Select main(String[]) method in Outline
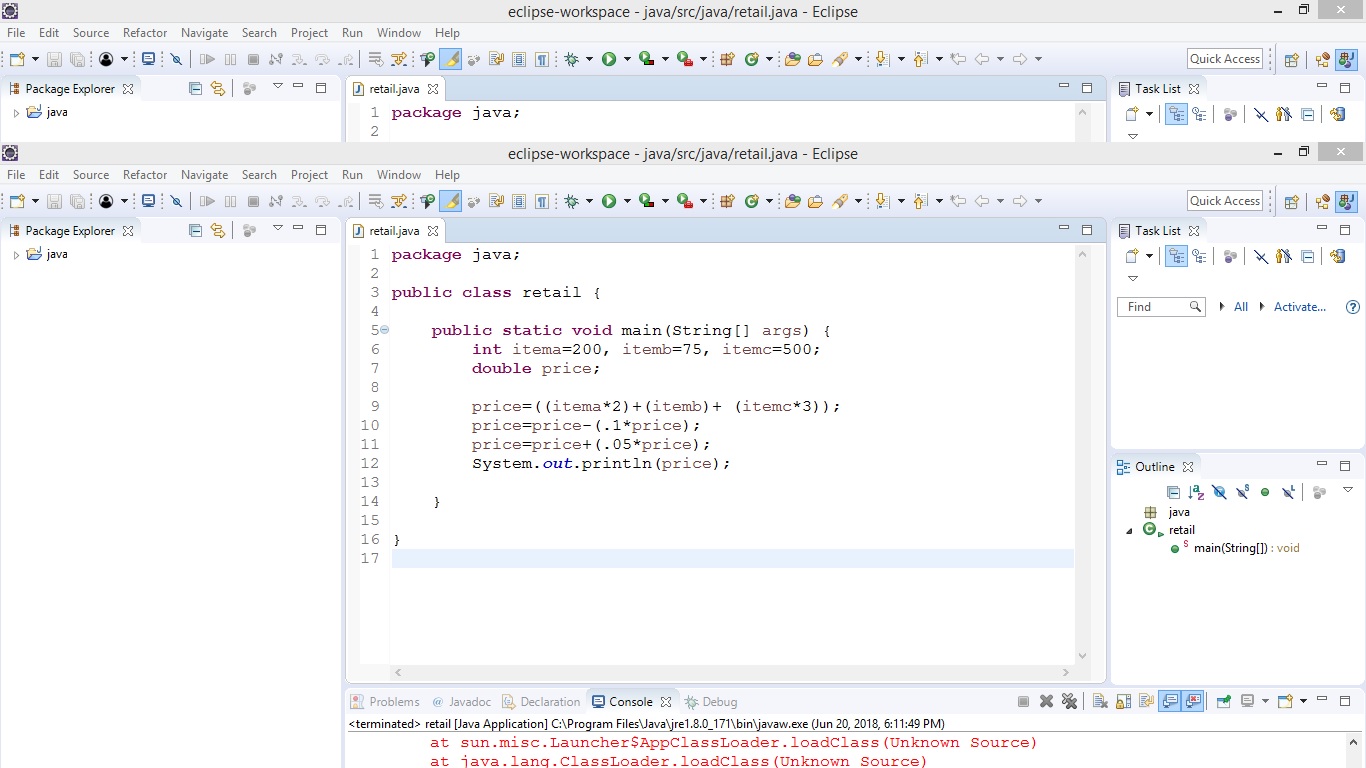The height and width of the screenshot is (768, 1366). 1229,548
